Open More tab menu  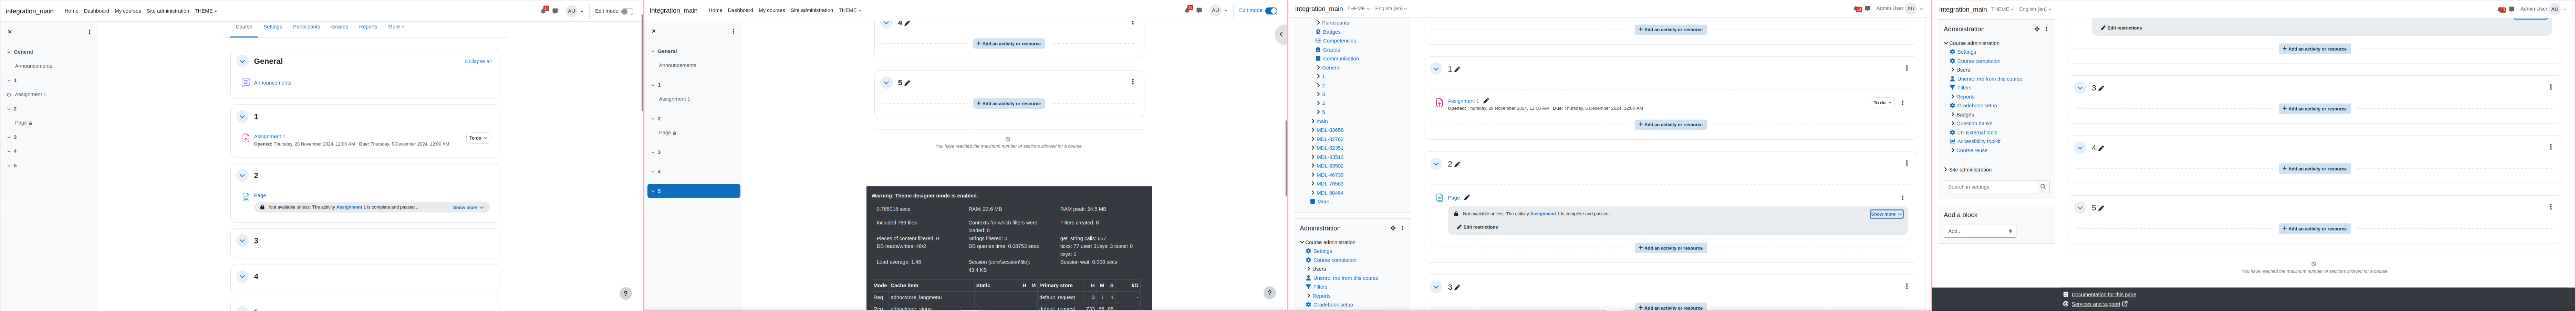pyautogui.click(x=396, y=27)
